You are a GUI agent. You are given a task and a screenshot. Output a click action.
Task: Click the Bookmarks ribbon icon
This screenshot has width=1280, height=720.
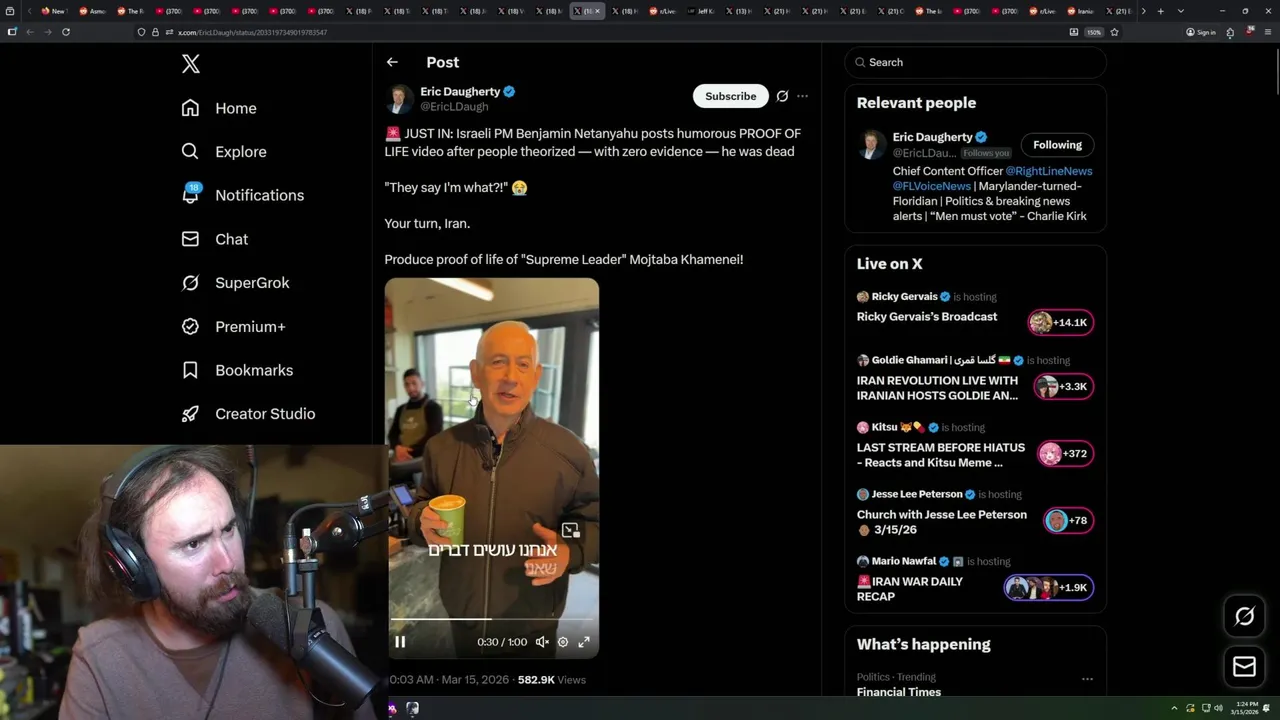(190, 370)
